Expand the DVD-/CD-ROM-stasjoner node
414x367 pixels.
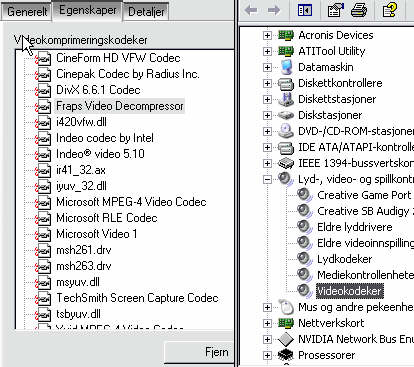pyautogui.click(x=267, y=131)
